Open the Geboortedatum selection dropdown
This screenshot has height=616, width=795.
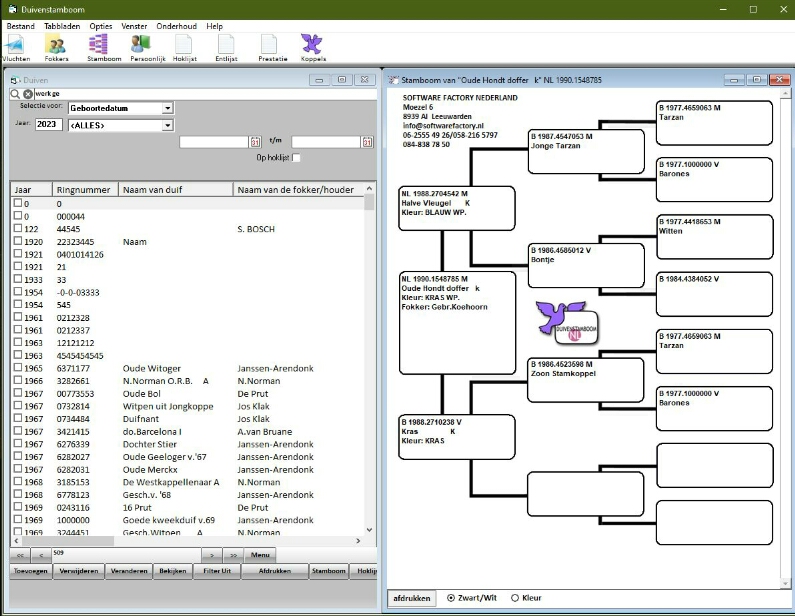click(x=167, y=108)
